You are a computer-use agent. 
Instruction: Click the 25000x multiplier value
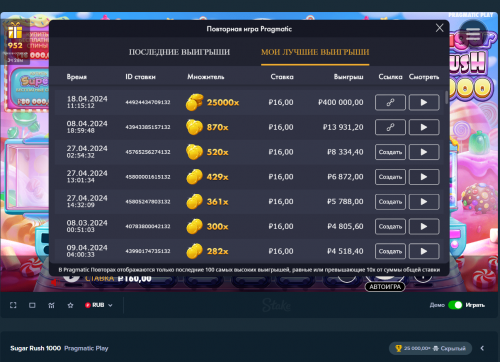coord(223,102)
